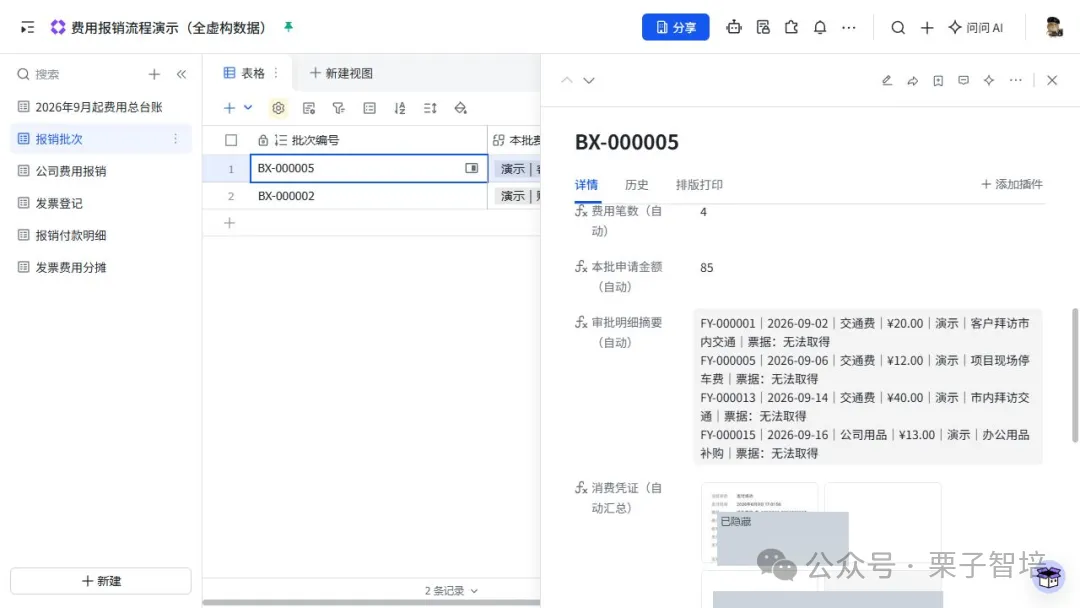Screen dimensions: 1080x608
Task: Switch to 历史 tab
Action: tap(636, 185)
